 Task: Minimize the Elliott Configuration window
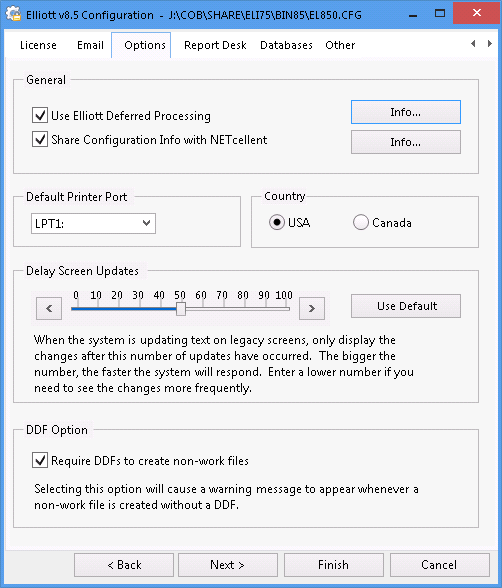413,15
